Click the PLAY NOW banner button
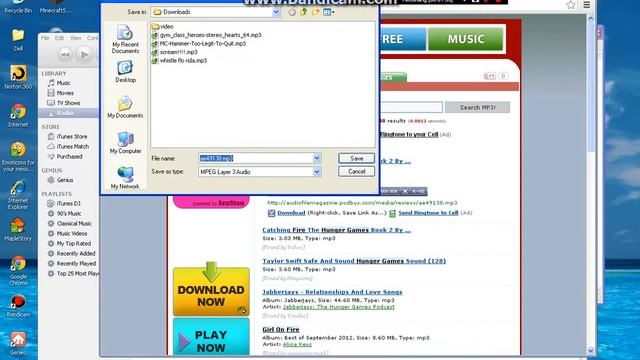 211,337
